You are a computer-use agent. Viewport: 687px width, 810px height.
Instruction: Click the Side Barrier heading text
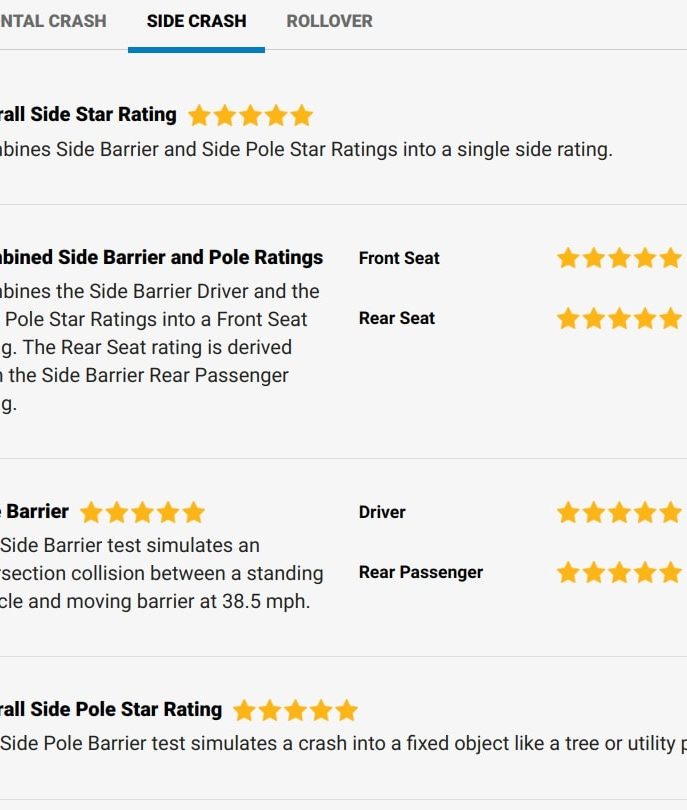tap(35, 511)
